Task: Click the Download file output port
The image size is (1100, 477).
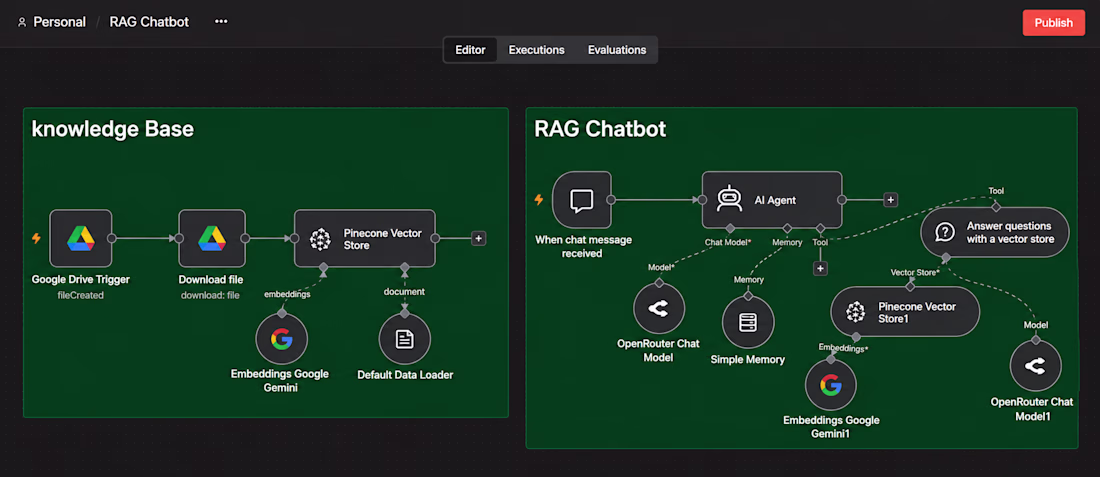Action: coord(246,238)
